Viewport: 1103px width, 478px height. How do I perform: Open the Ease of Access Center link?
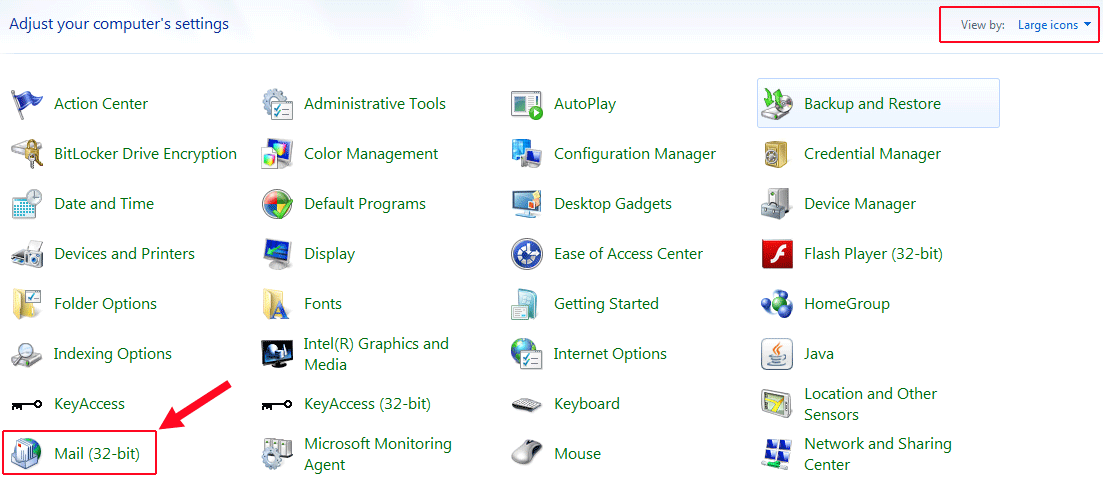pos(629,254)
